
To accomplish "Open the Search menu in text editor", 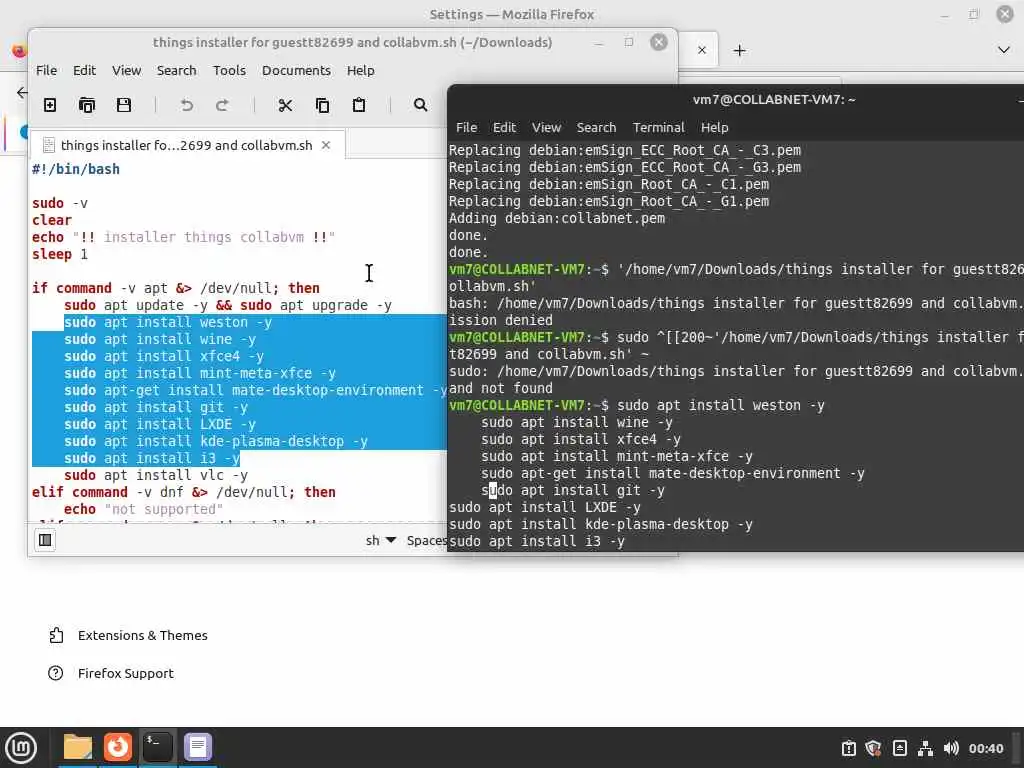I will point(176,71).
